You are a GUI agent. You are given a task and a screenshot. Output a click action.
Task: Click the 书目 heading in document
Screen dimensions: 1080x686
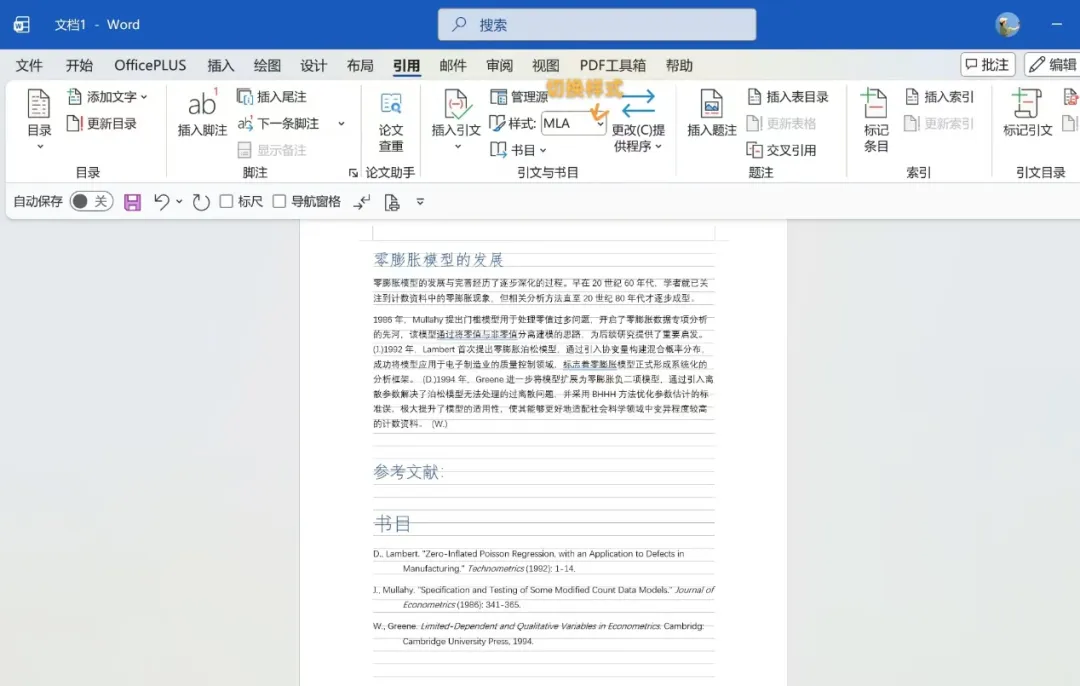coord(393,523)
